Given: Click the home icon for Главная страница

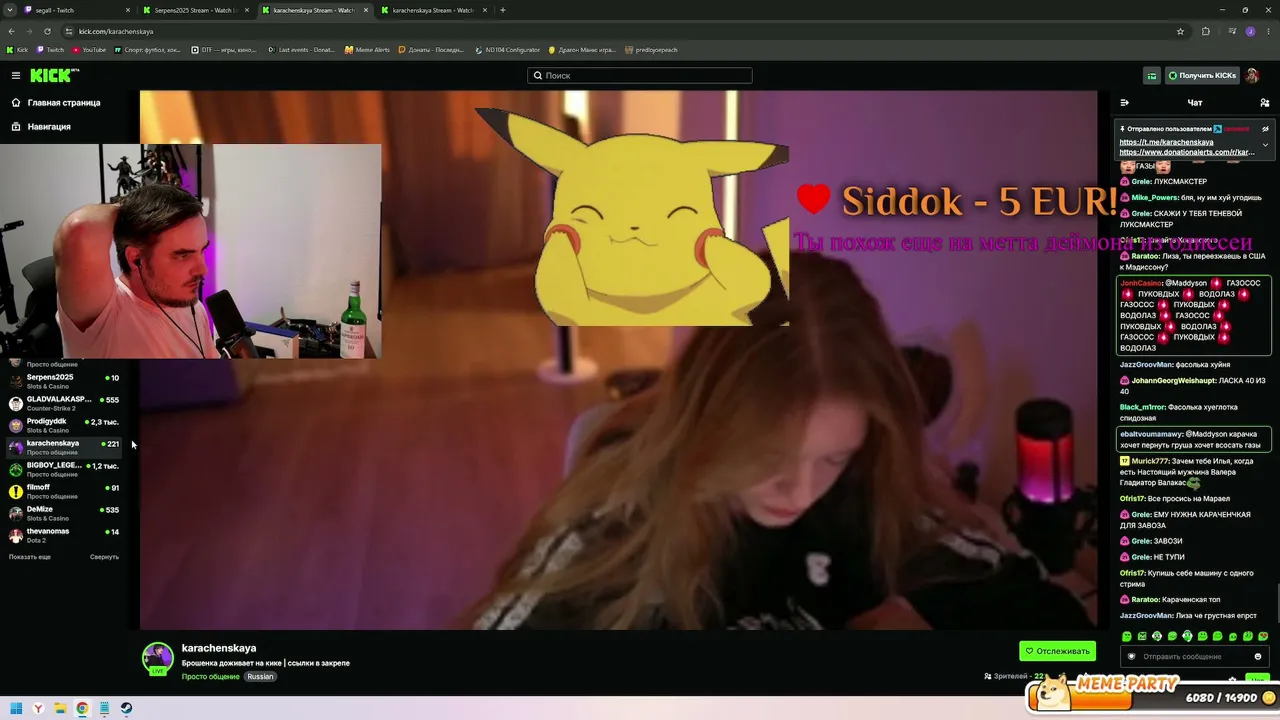Looking at the screenshot, I should [16, 102].
